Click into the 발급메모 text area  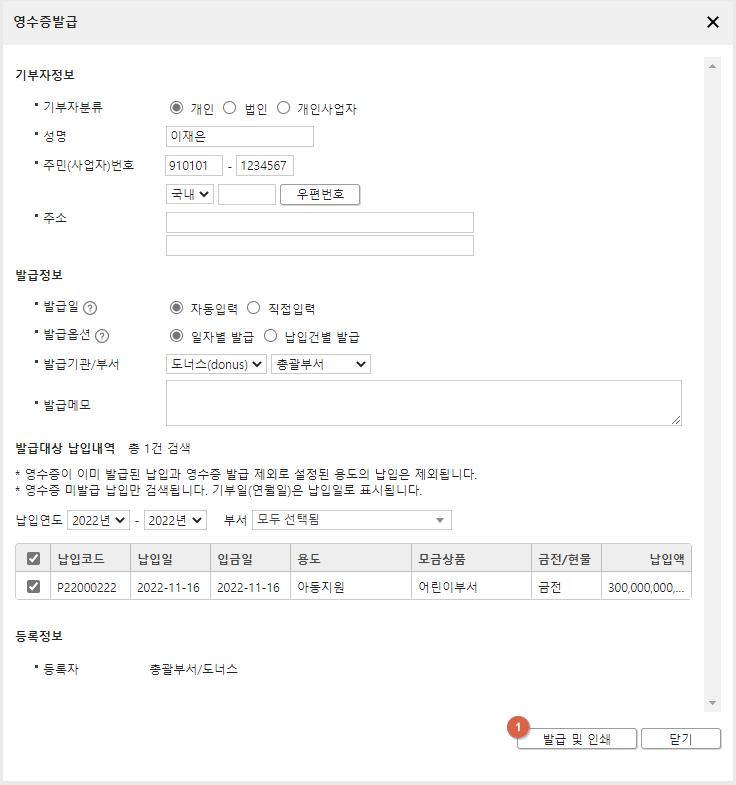423,403
